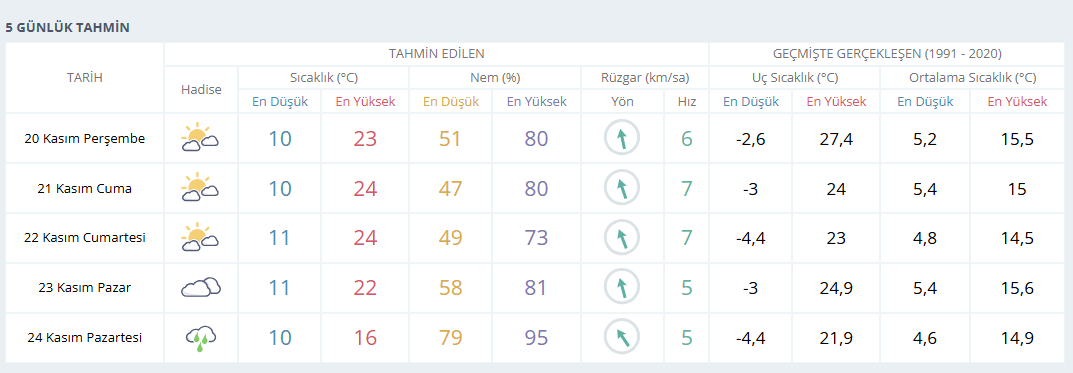
Task: Click the Rüzgar (km/sa) header
Action: 645,77
